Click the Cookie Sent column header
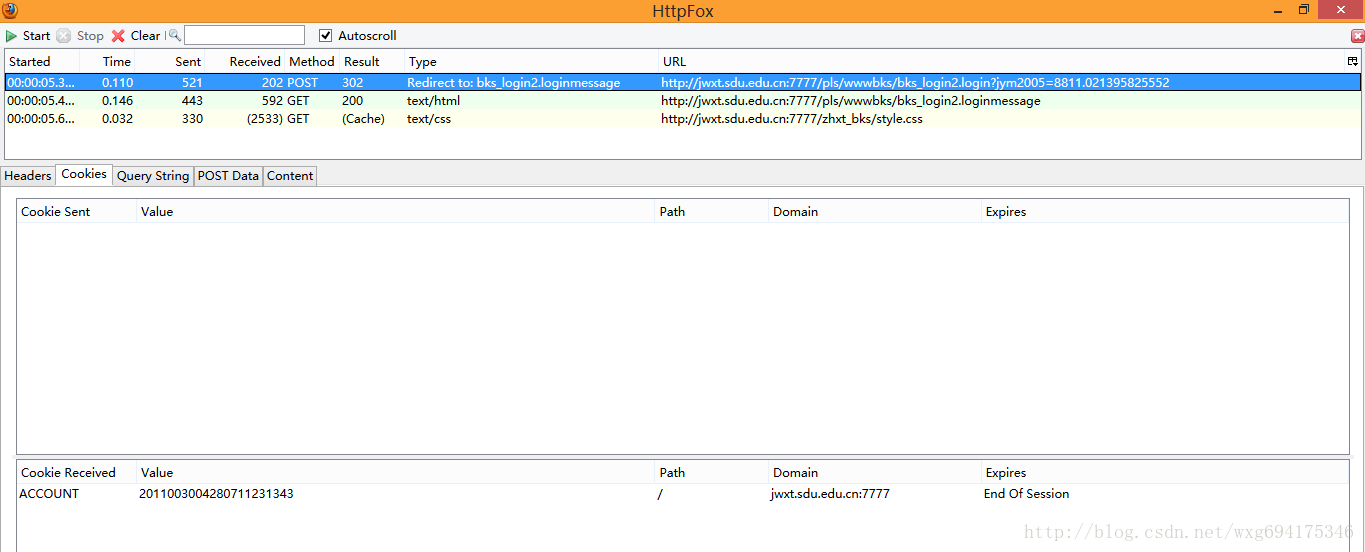This screenshot has width=1365, height=552. [x=76, y=211]
